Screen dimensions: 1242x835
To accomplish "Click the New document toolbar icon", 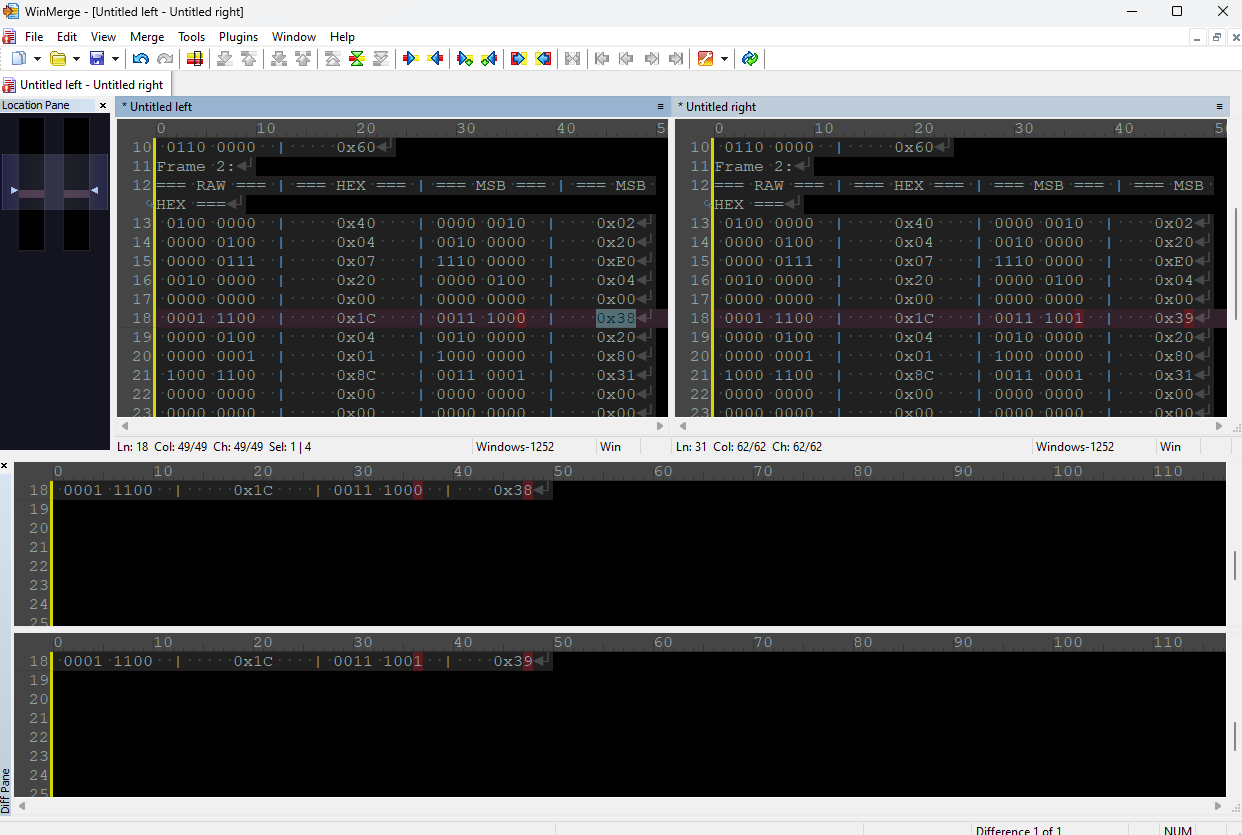I will coord(18,59).
